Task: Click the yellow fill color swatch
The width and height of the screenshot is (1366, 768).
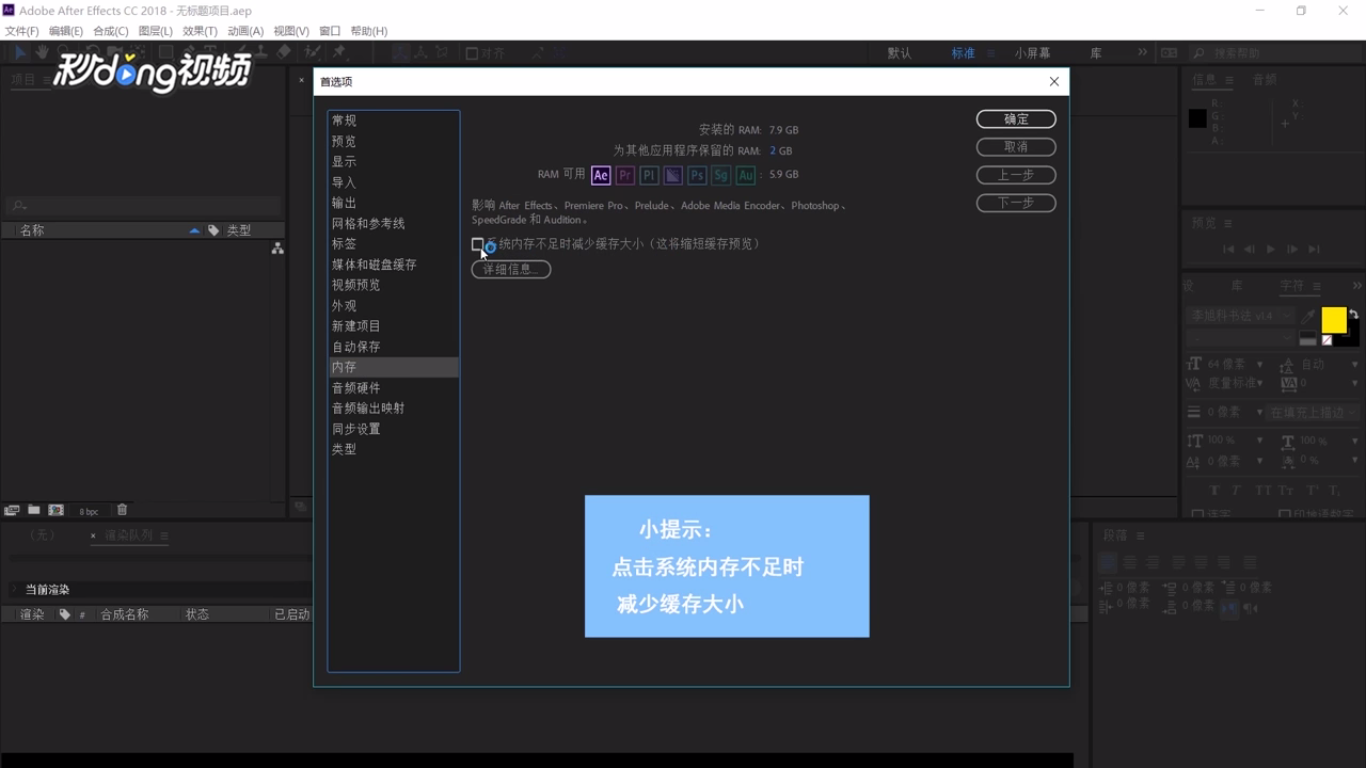Action: point(1334,320)
